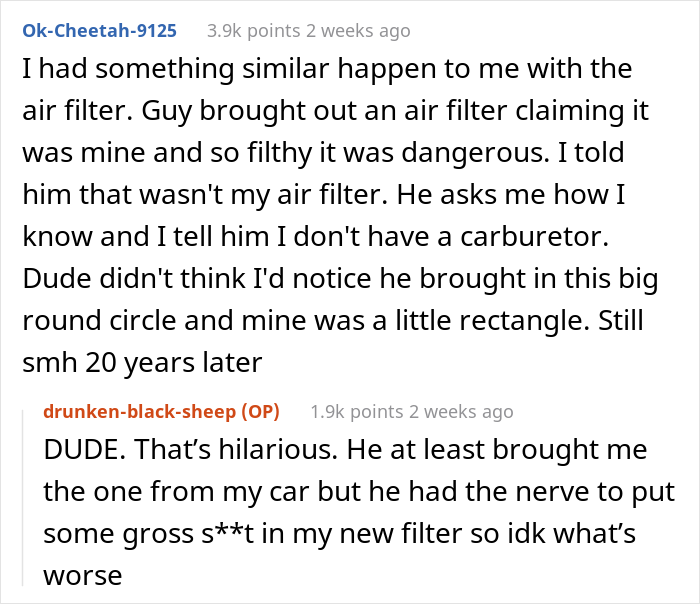Viewport: 700px width, 604px height.
Task: Open Ok-Cheetah-9125's user profile
Action: [x=100, y=31]
